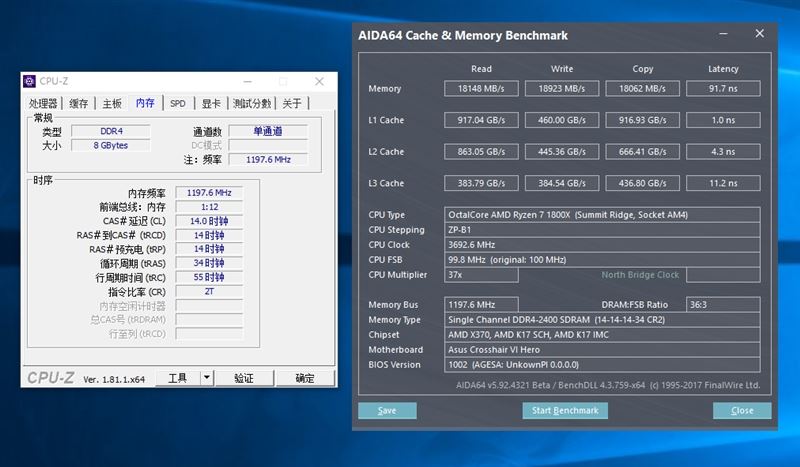Image resolution: width=800 pixels, height=467 pixels.
Task: Click the 2T command rate value
Action: coord(209,291)
